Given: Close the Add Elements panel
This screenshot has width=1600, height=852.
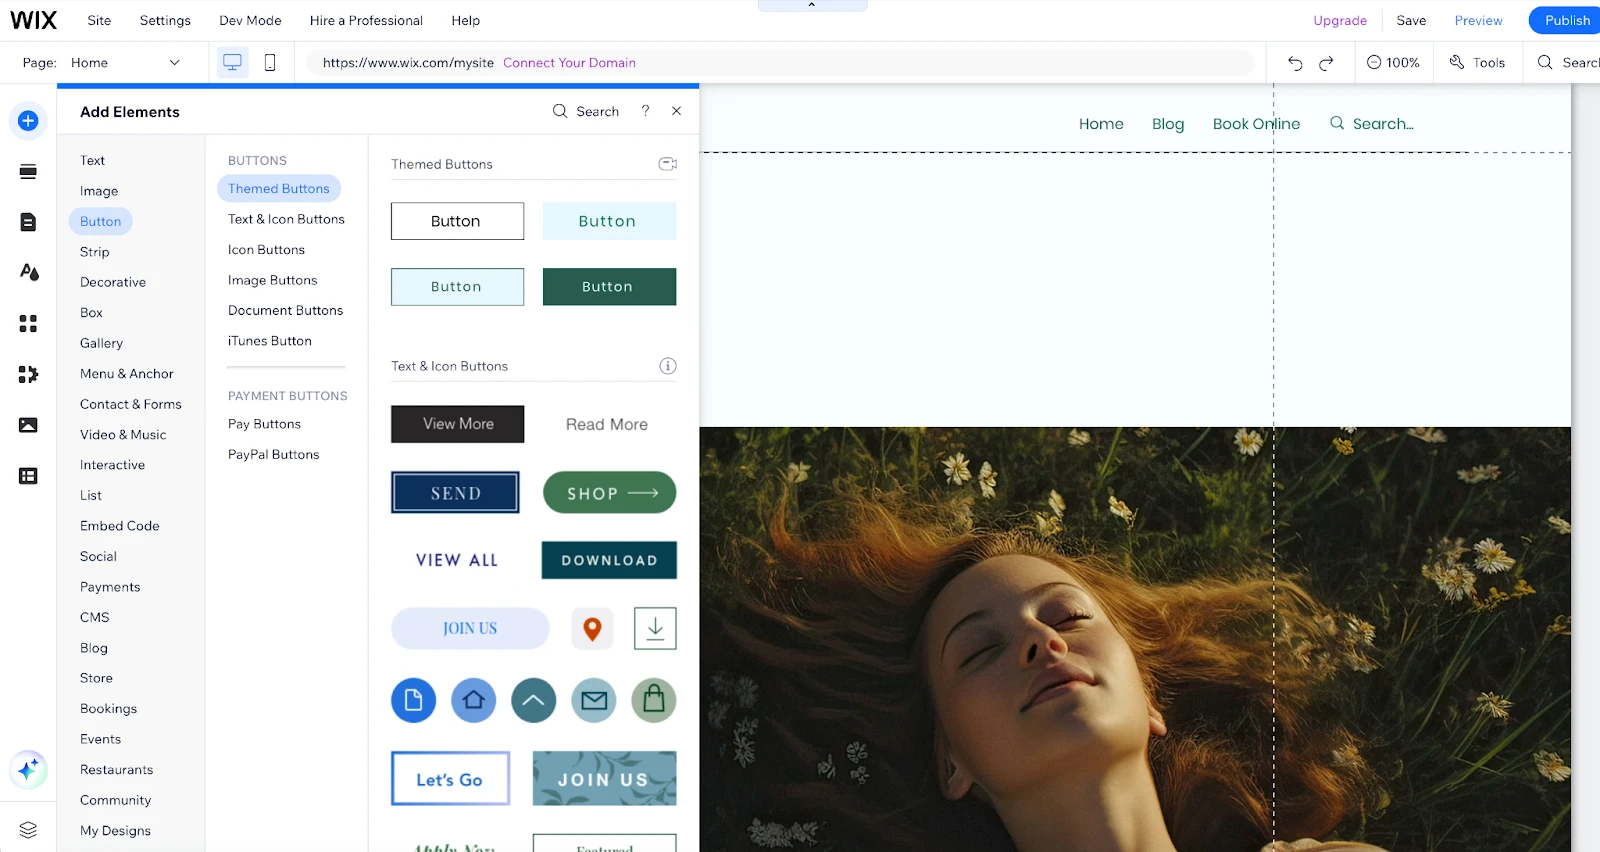Looking at the screenshot, I should (677, 111).
